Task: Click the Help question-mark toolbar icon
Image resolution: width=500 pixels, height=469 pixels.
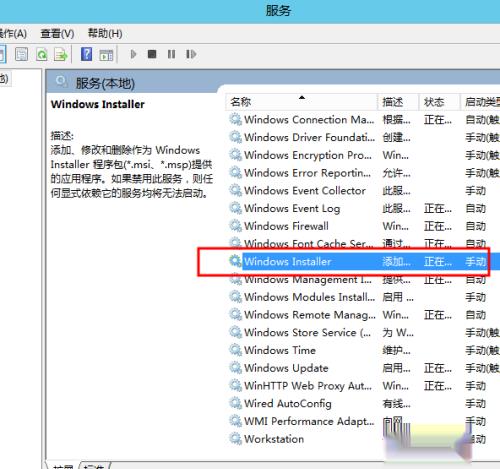Action: [x=86, y=54]
